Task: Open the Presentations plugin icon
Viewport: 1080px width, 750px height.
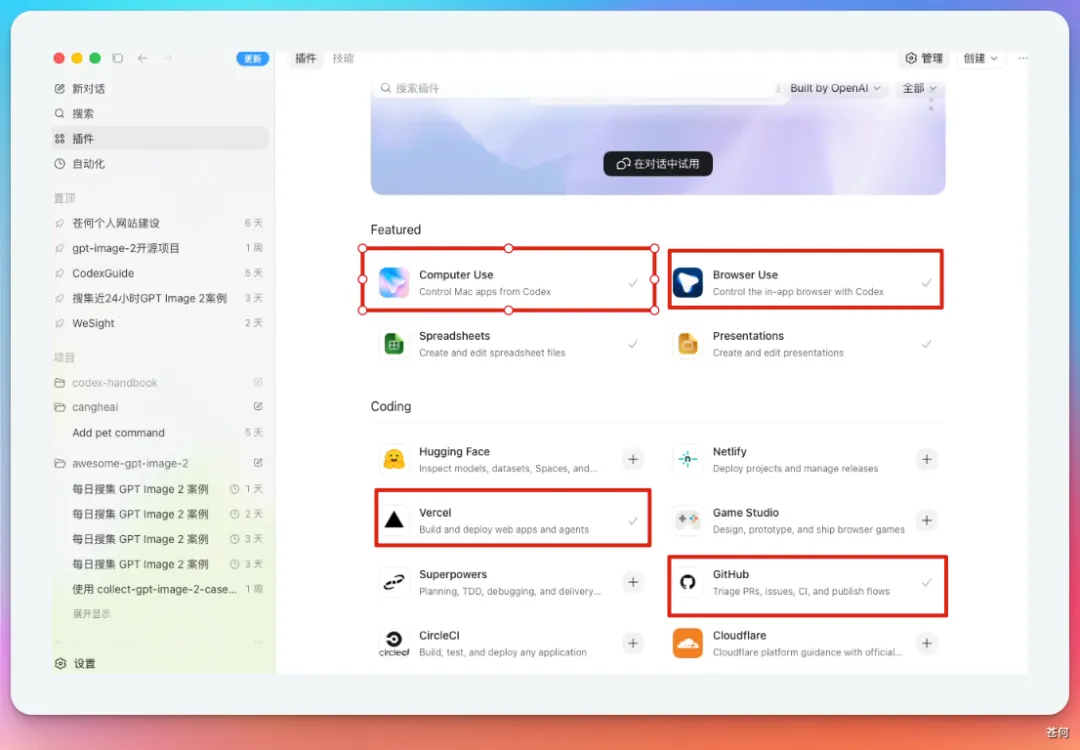Action: click(x=687, y=344)
